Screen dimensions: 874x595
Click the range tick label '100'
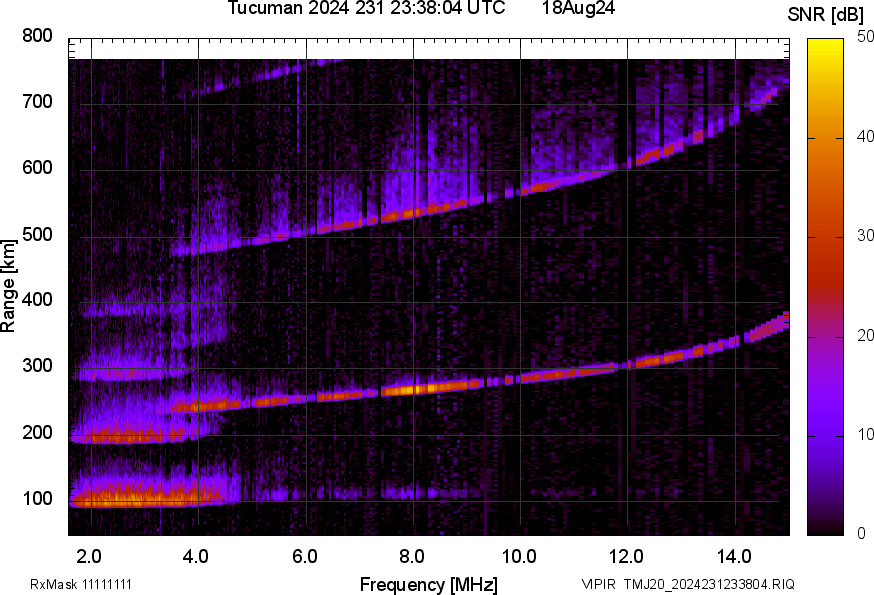37,499
